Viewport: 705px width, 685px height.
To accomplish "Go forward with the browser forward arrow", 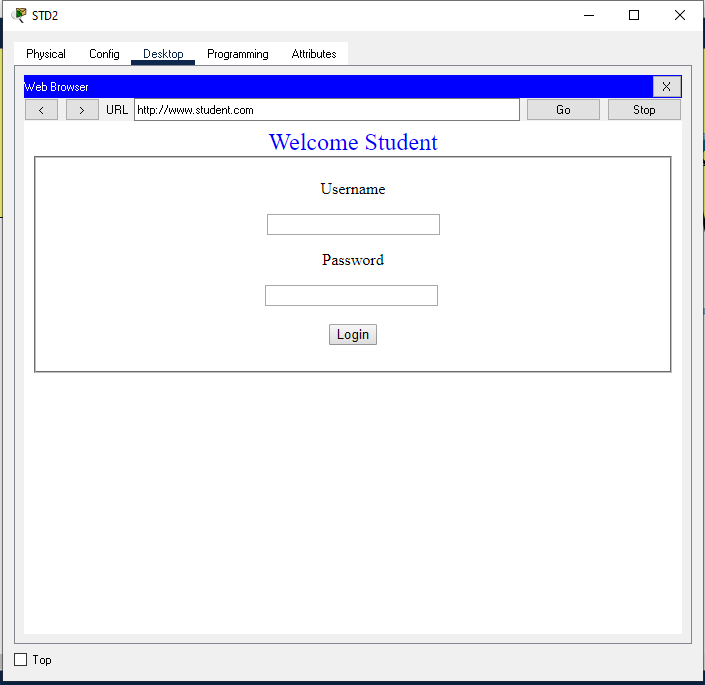I will 82,110.
